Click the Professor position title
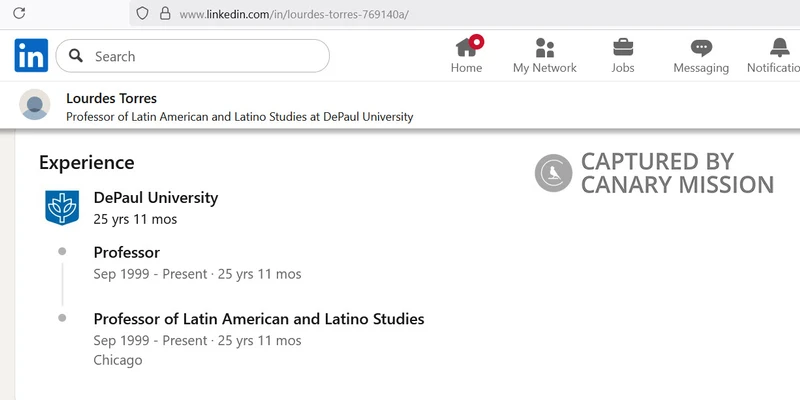Image resolution: width=800 pixels, height=400 pixels. pos(127,253)
